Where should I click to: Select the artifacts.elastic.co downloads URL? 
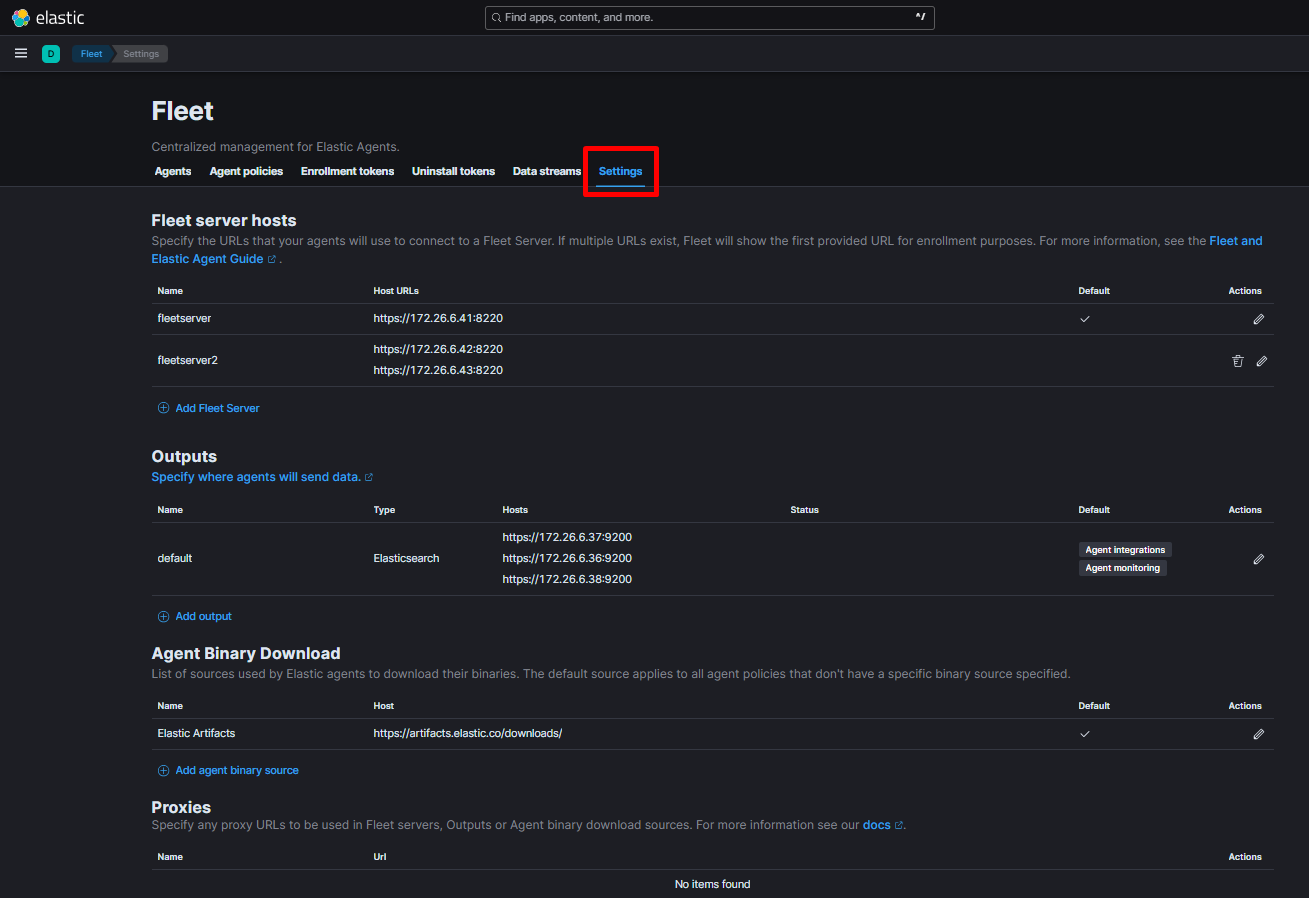tap(468, 733)
